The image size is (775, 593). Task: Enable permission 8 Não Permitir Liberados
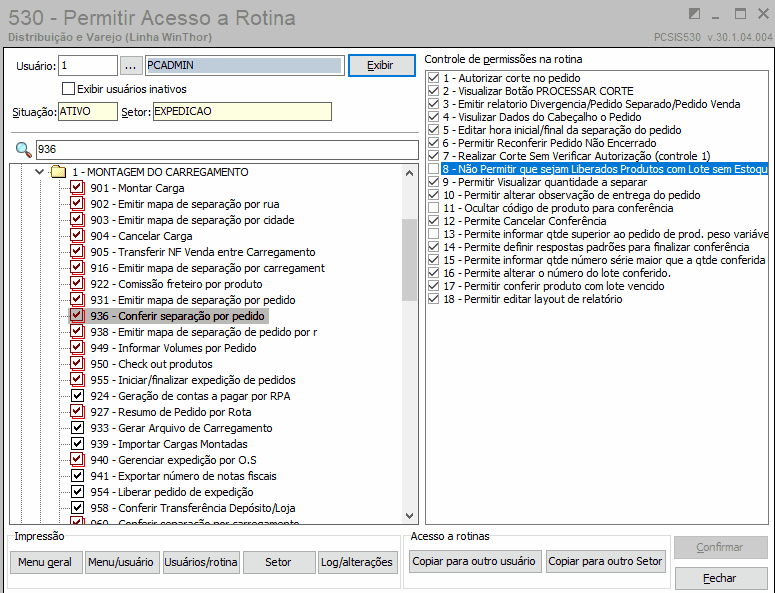[x=433, y=169]
